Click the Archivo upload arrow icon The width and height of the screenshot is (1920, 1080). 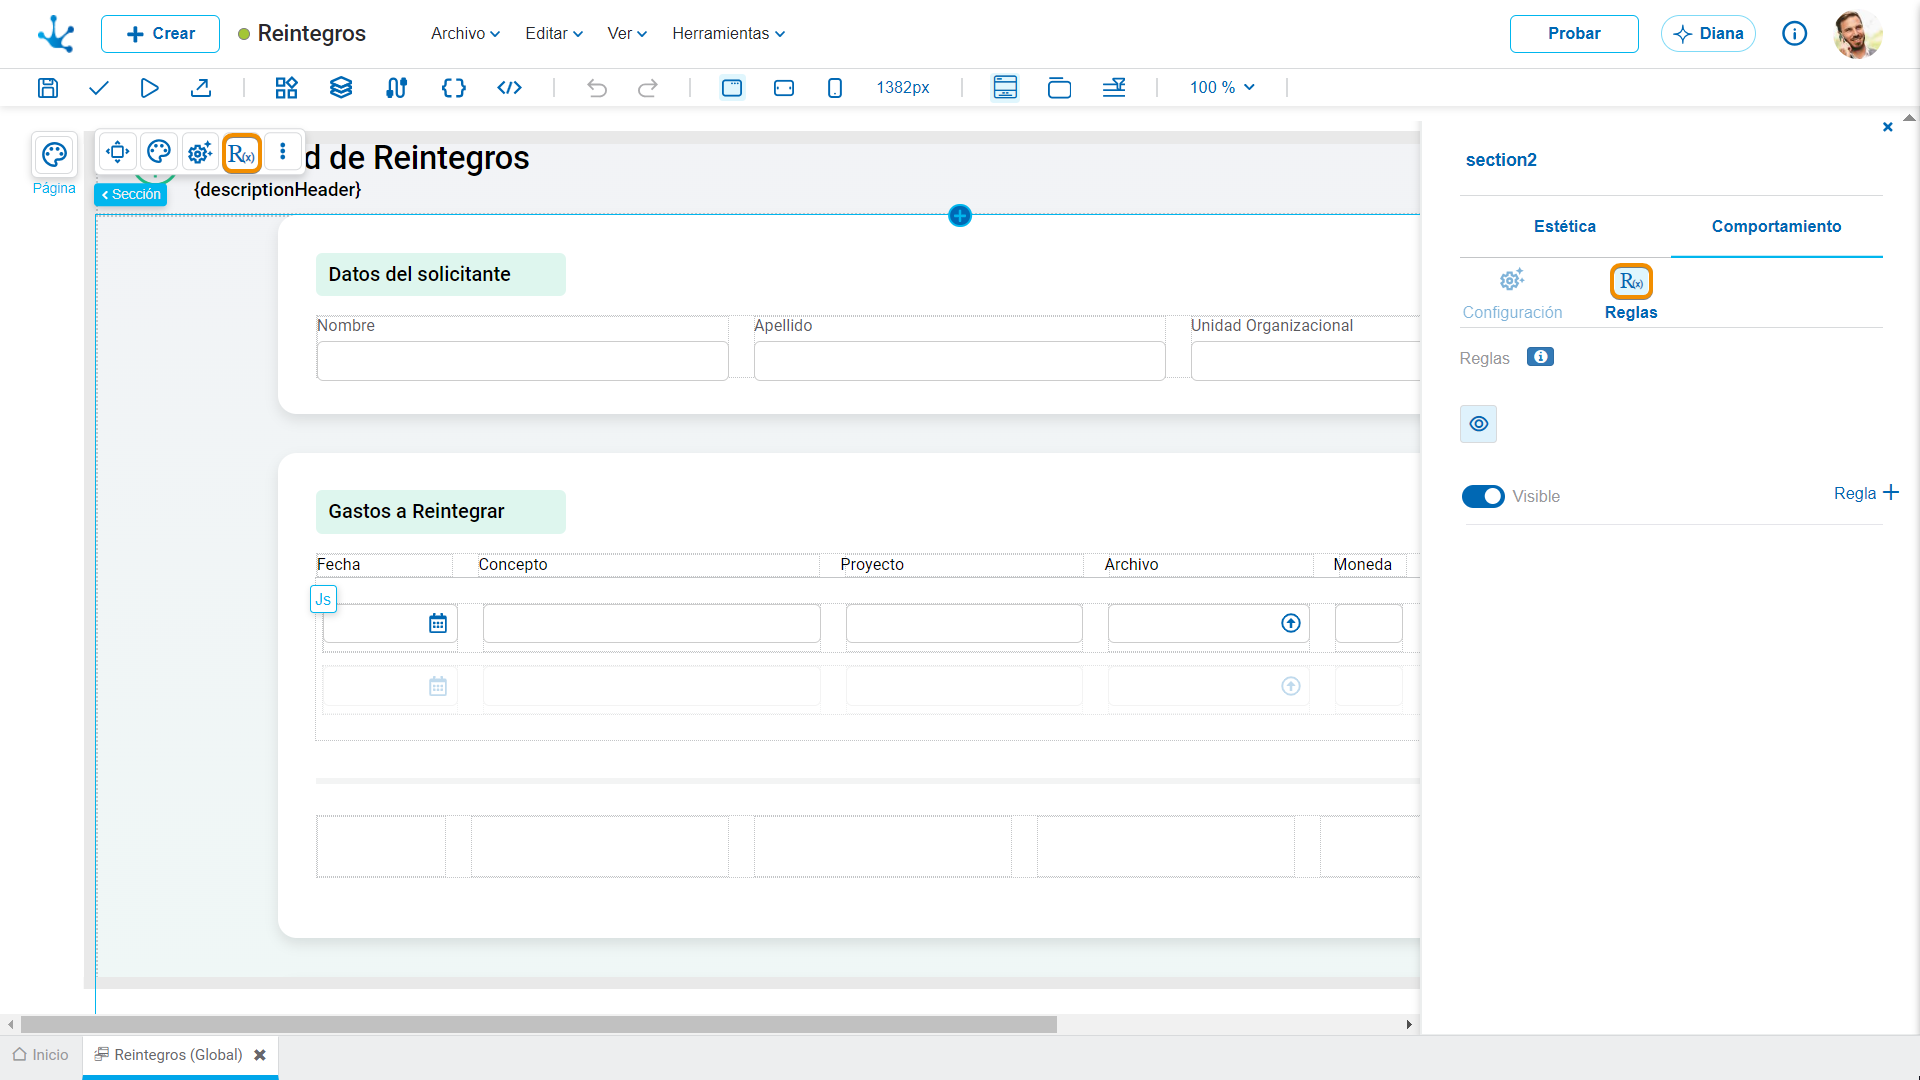point(1291,624)
